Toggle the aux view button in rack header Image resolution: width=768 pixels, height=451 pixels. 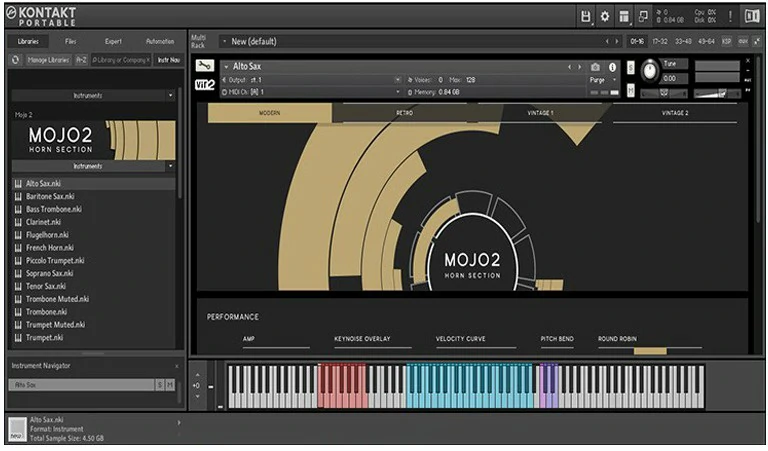coord(743,42)
